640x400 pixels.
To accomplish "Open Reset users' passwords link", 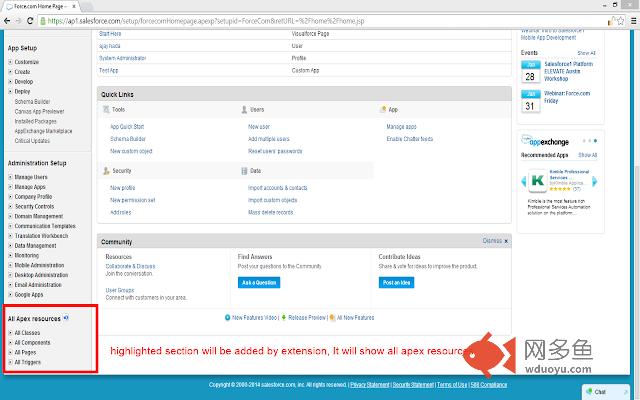I will 275,151.
